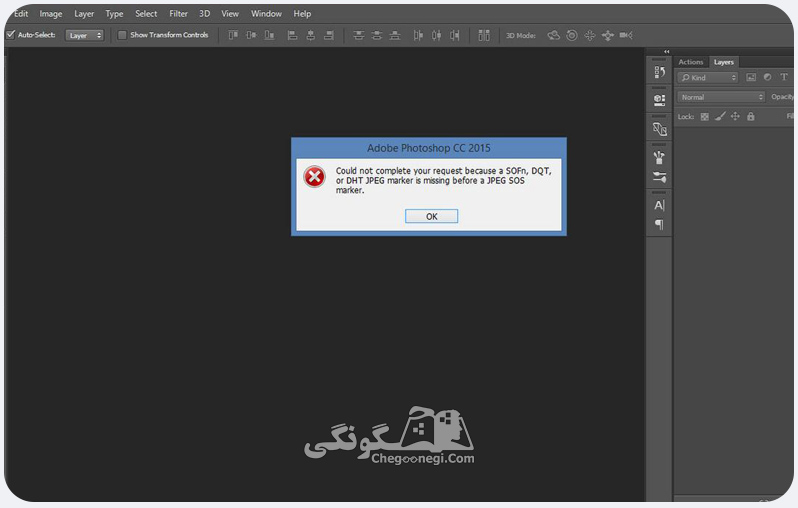Open the Properties panel icon
Image resolution: width=798 pixels, height=508 pixels.
(x=660, y=100)
